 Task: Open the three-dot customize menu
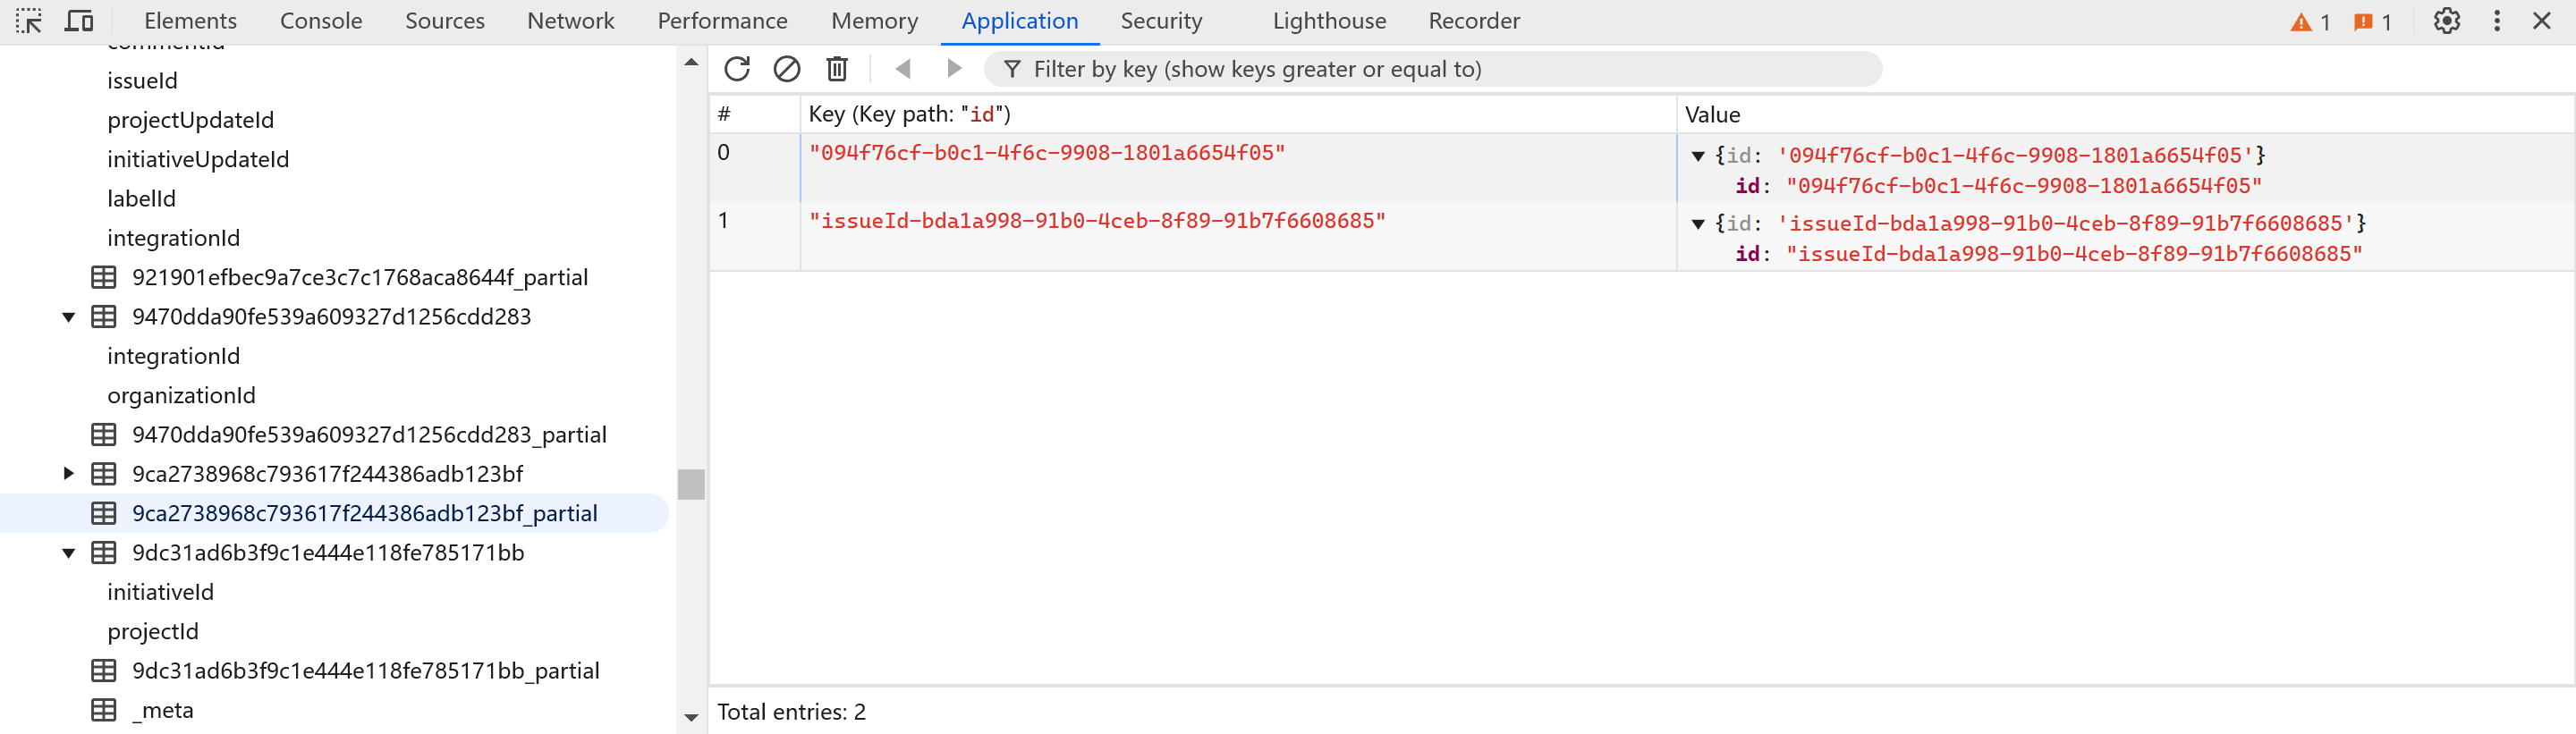(x=2497, y=21)
